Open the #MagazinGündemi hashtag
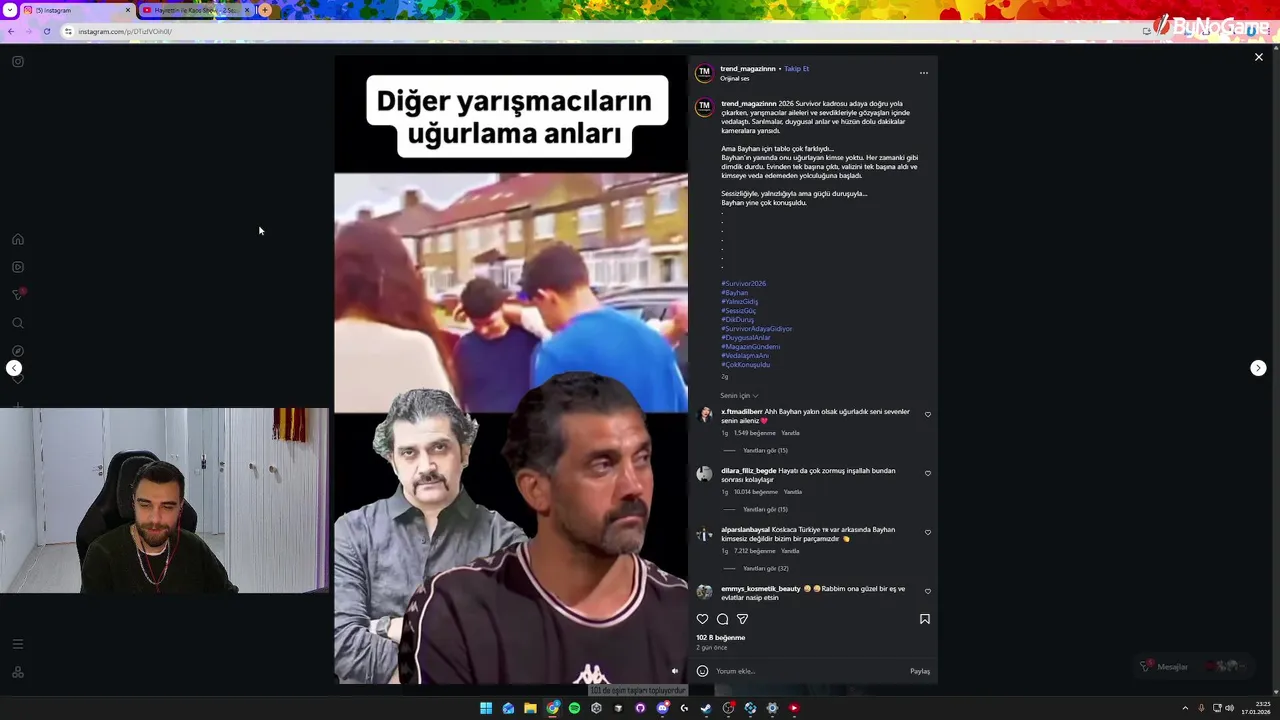Viewport: 1280px width, 720px height. pyautogui.click(x=751, y=347)
